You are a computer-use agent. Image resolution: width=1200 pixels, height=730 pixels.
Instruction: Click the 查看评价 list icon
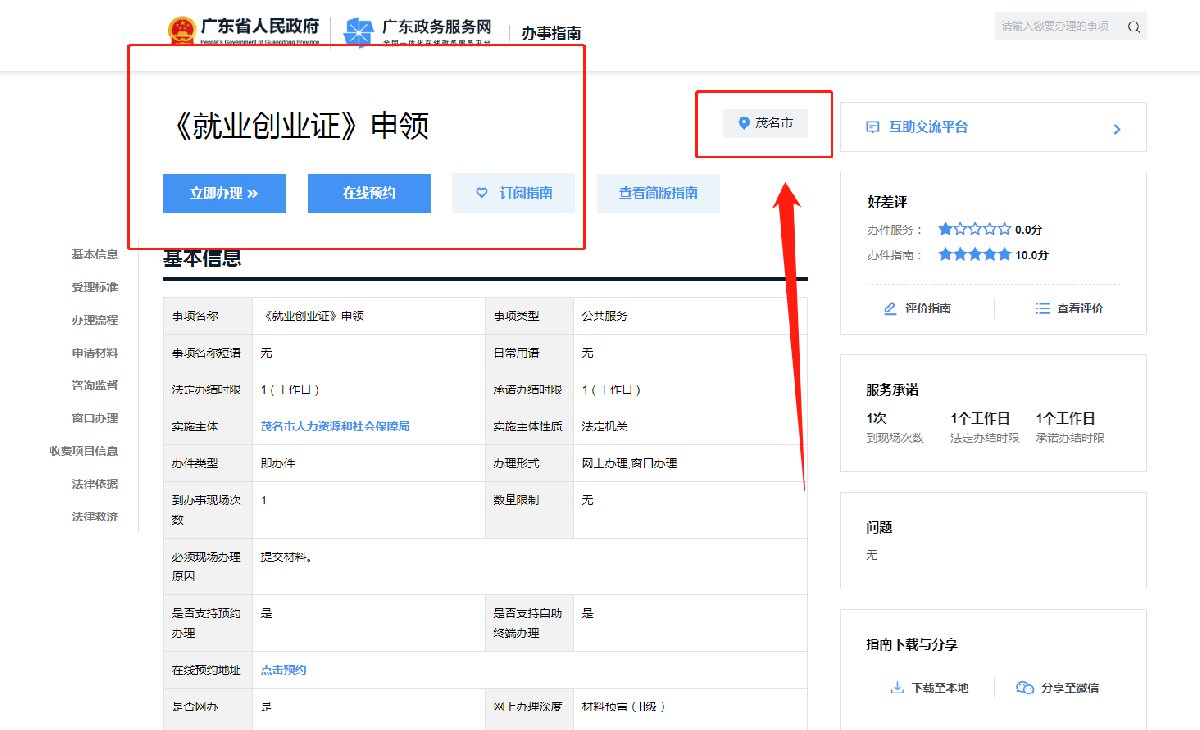[1043, 309]
